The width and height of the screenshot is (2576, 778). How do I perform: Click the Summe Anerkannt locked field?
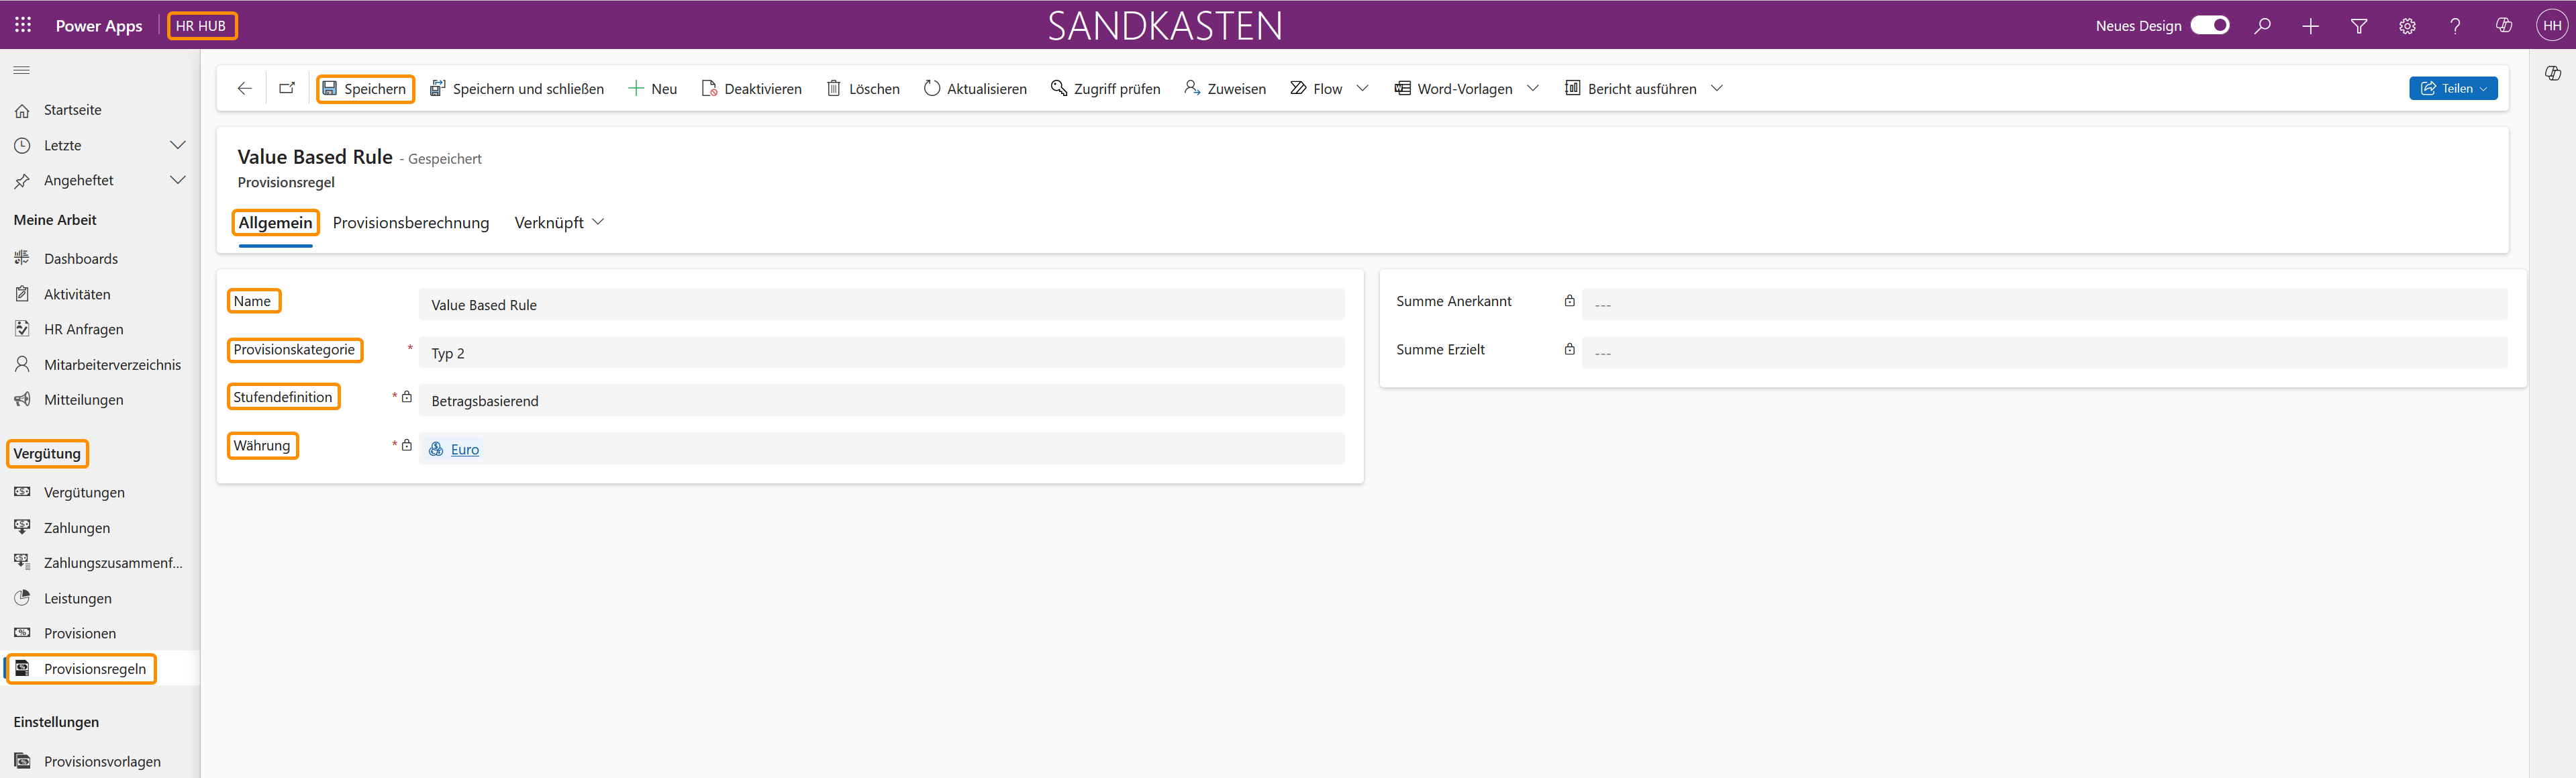(x=2044, y=305)
